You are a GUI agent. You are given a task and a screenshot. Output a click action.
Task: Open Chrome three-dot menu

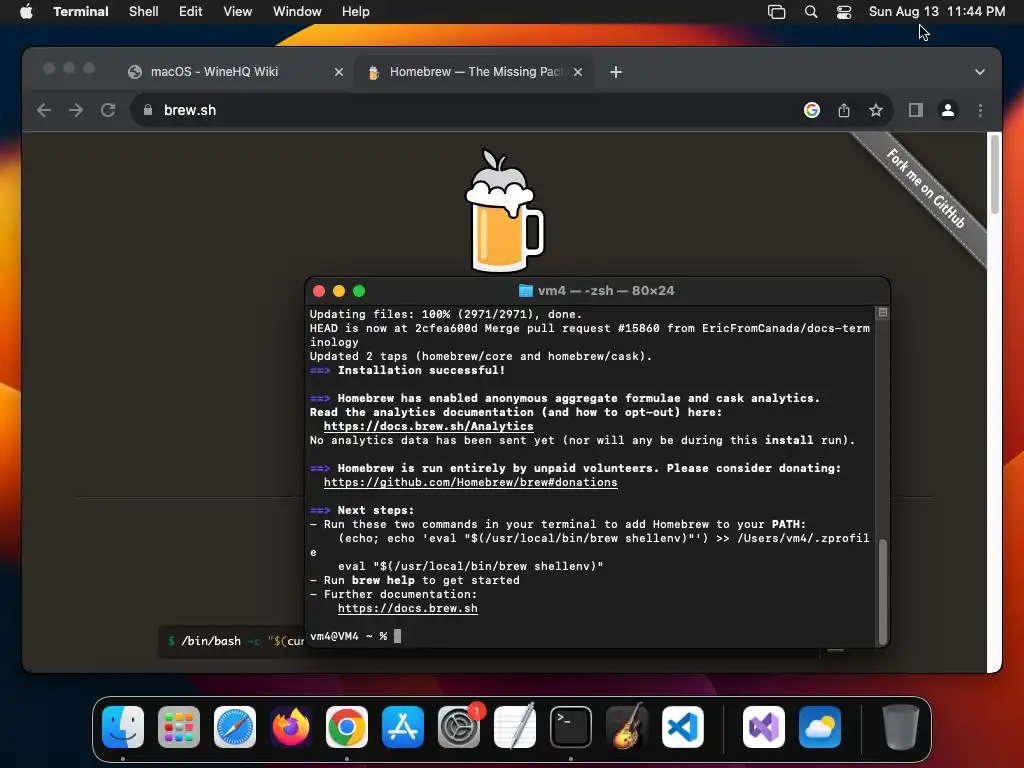pos(980,110)
